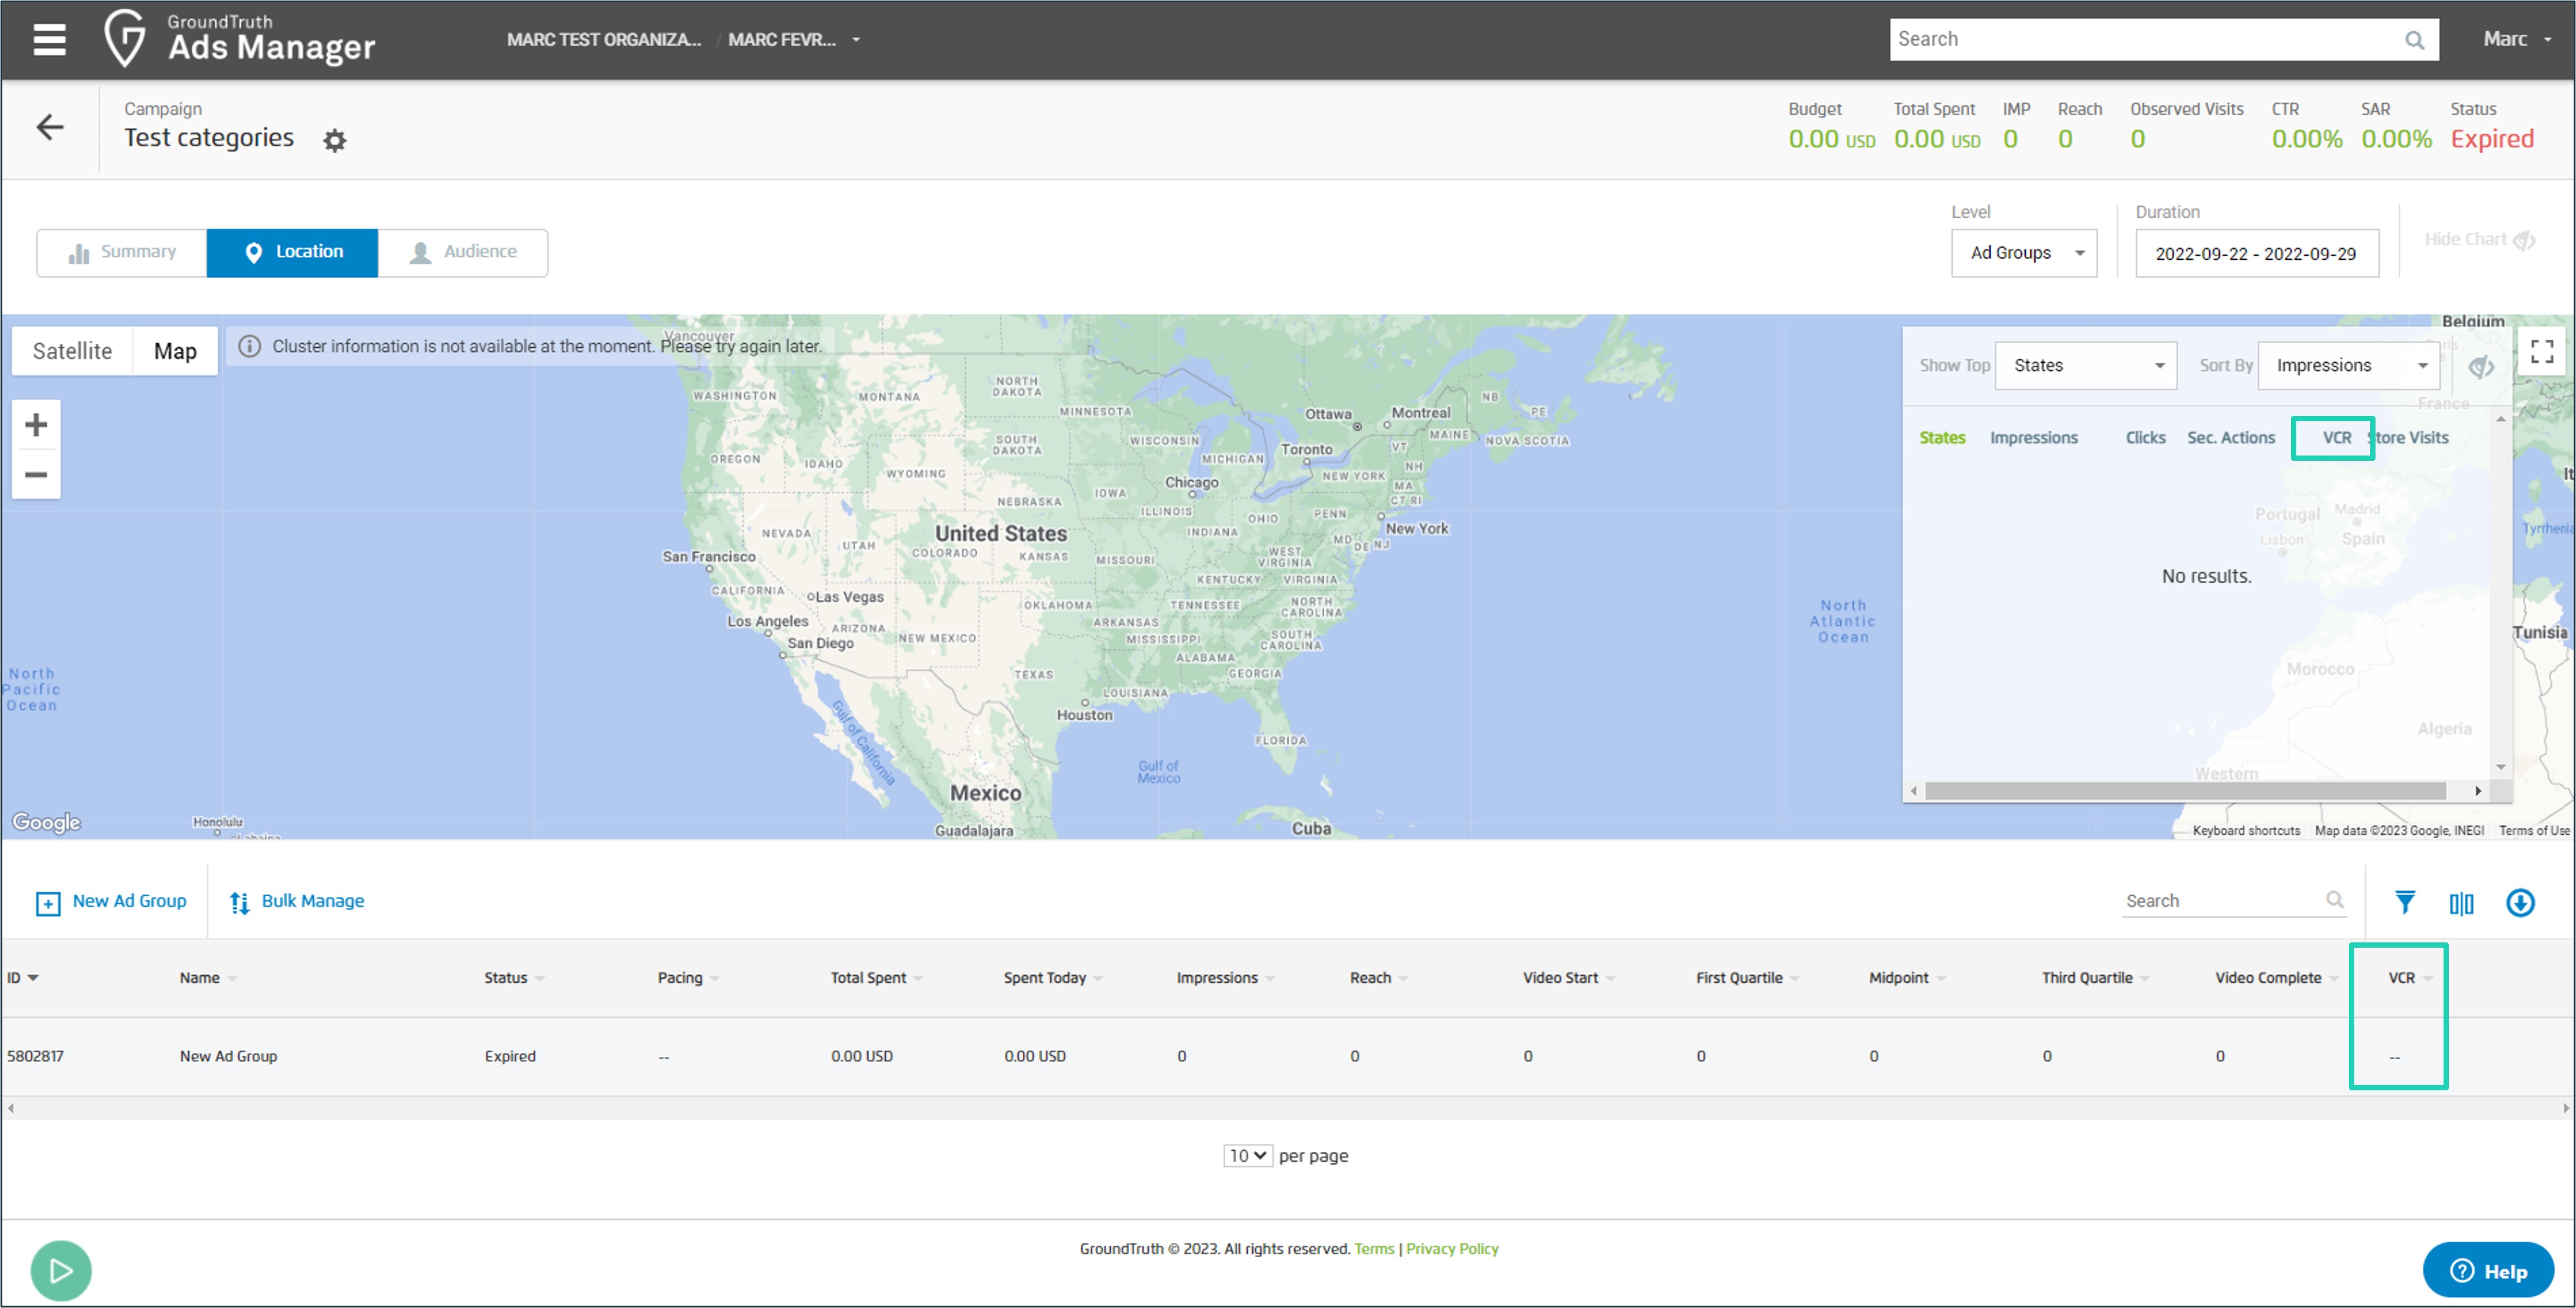Select the States column header in panel
The height and width of the screenshot is (1308, 2576).
[x=1942, y=437]
